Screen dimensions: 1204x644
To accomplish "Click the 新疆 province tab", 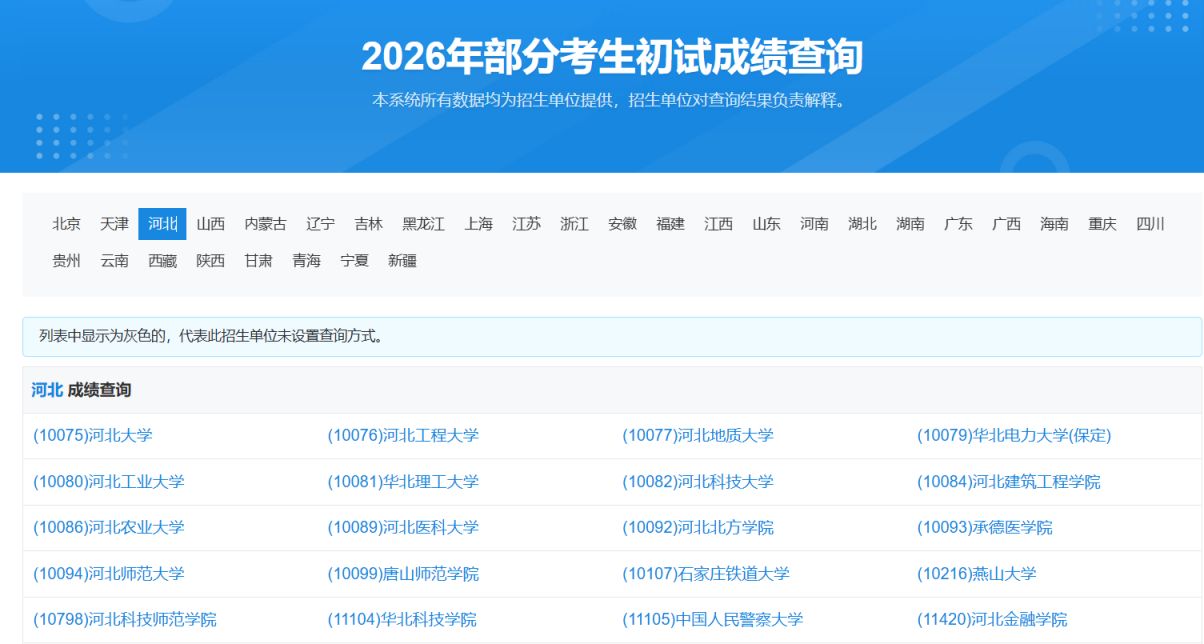I will tap(403, 261).
